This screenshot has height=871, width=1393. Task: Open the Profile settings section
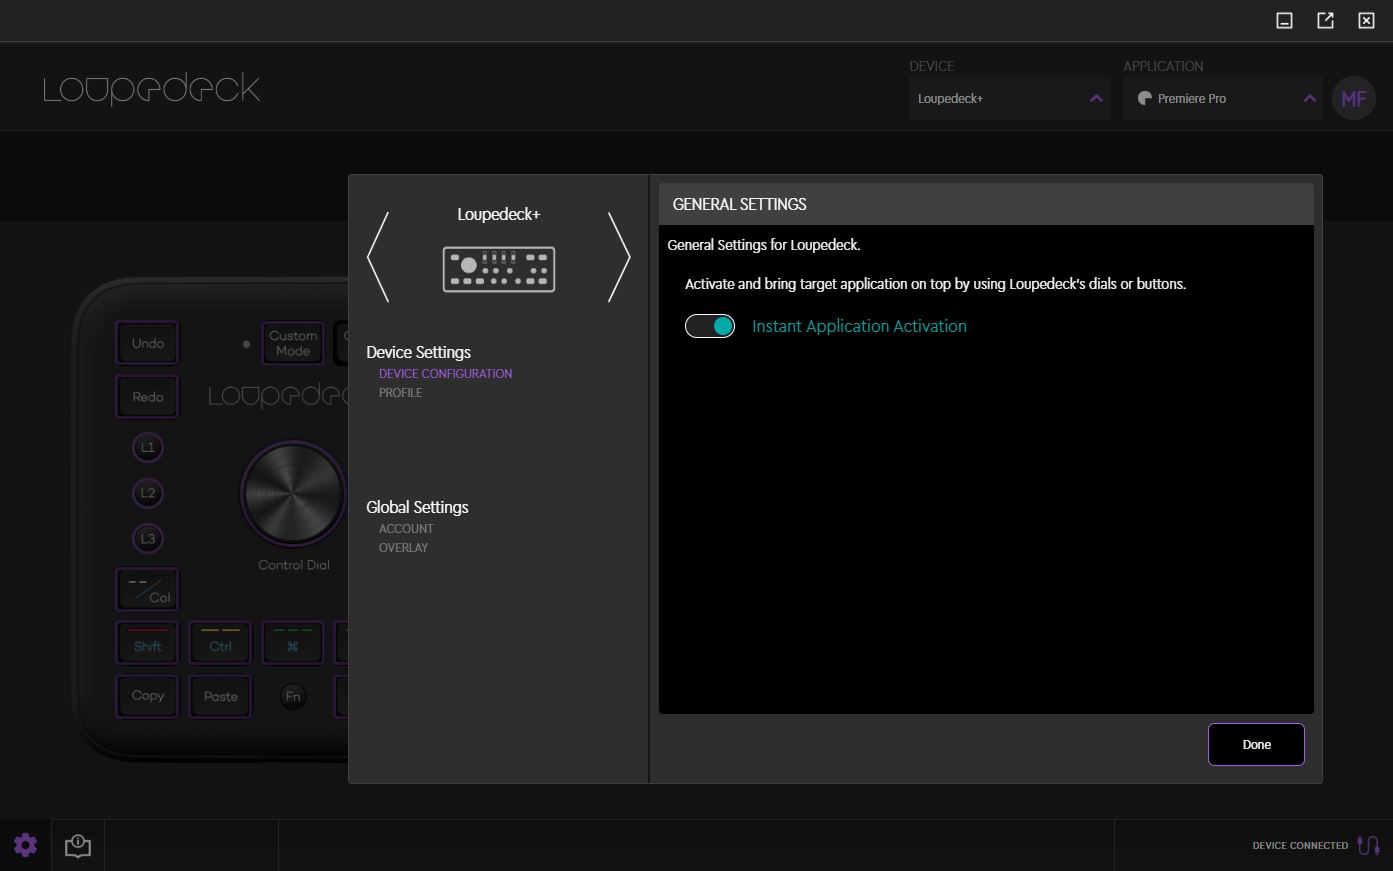[x=400, y=393]
